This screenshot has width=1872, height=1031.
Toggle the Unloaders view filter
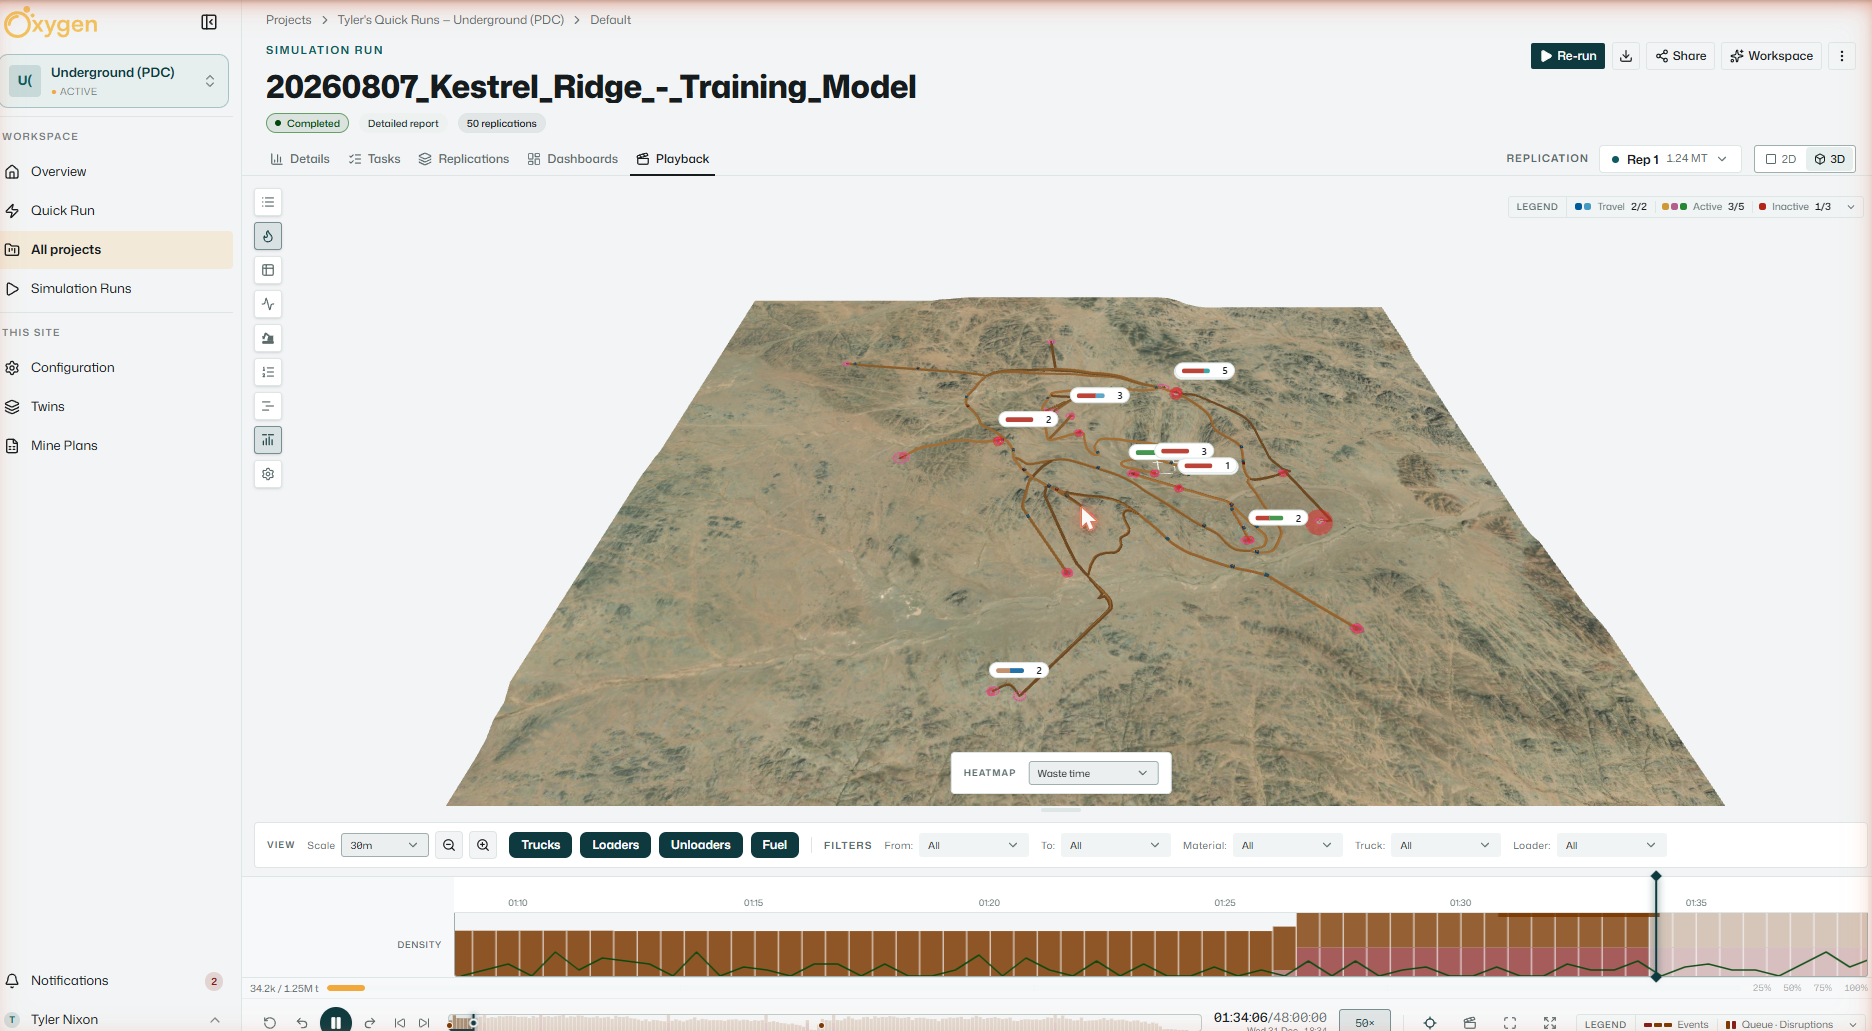pyautogui.click(x=701, y=845)
